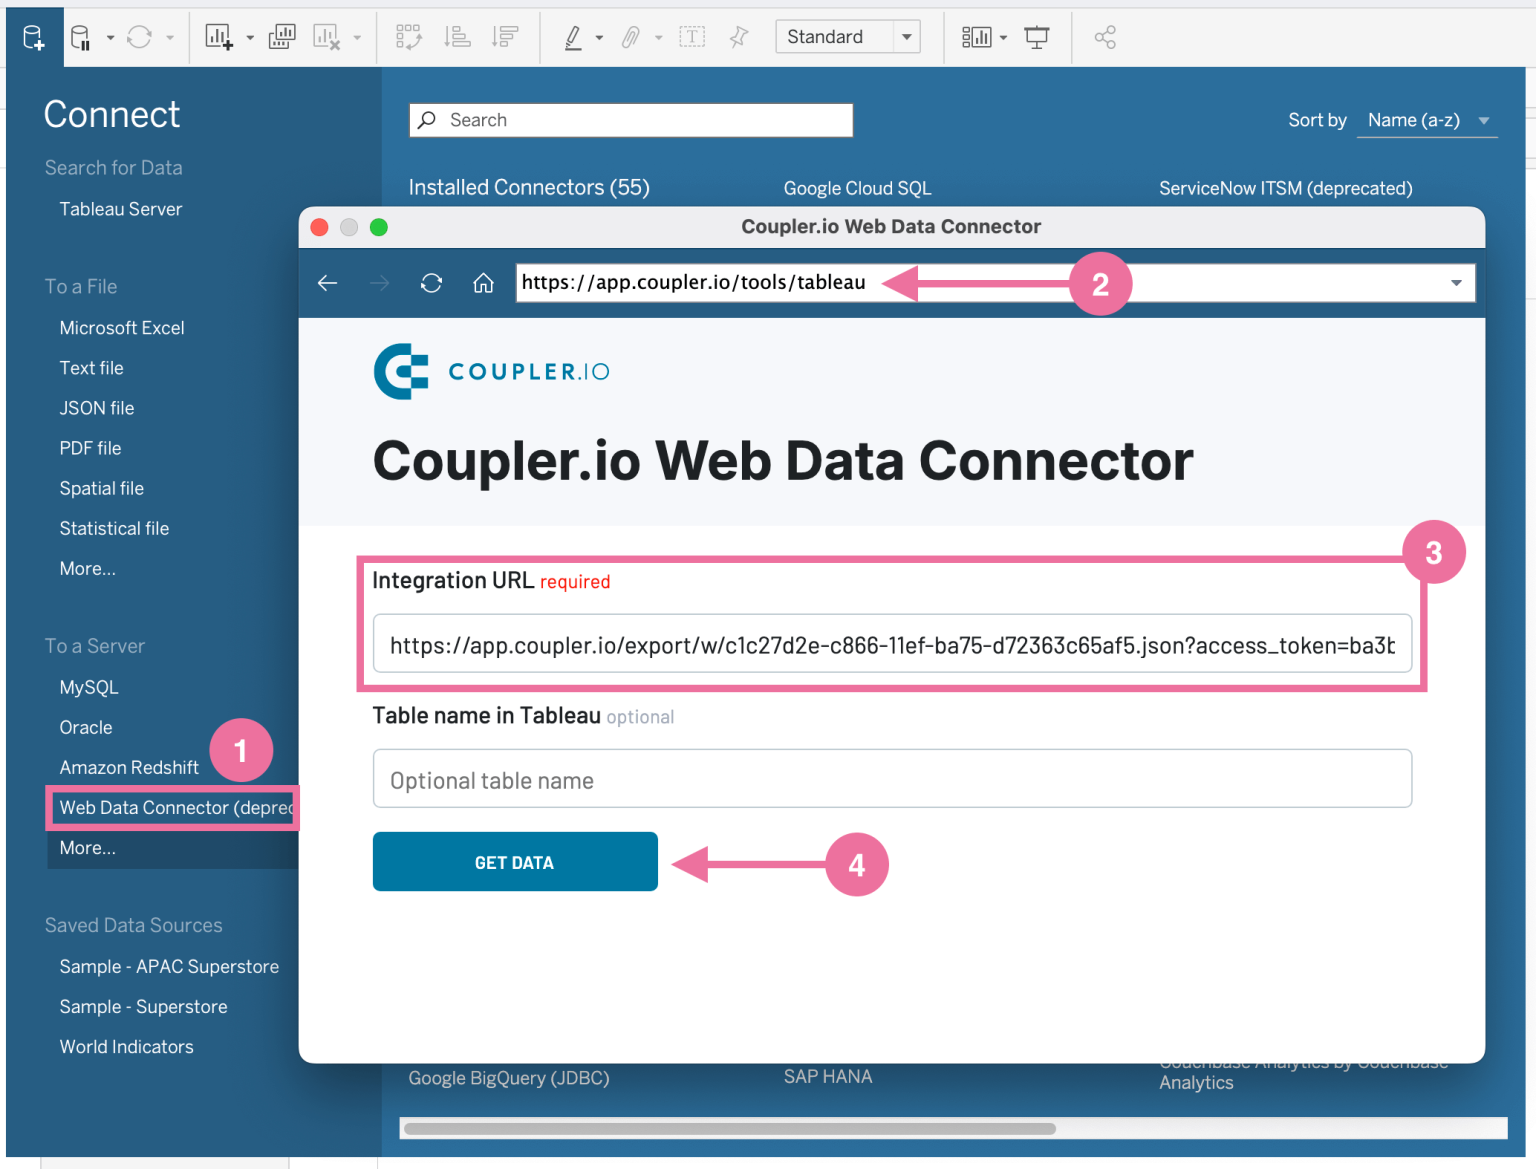Open the Sample - Superstore saved data source
1536x1169 pixels.
coord(143,1006)
